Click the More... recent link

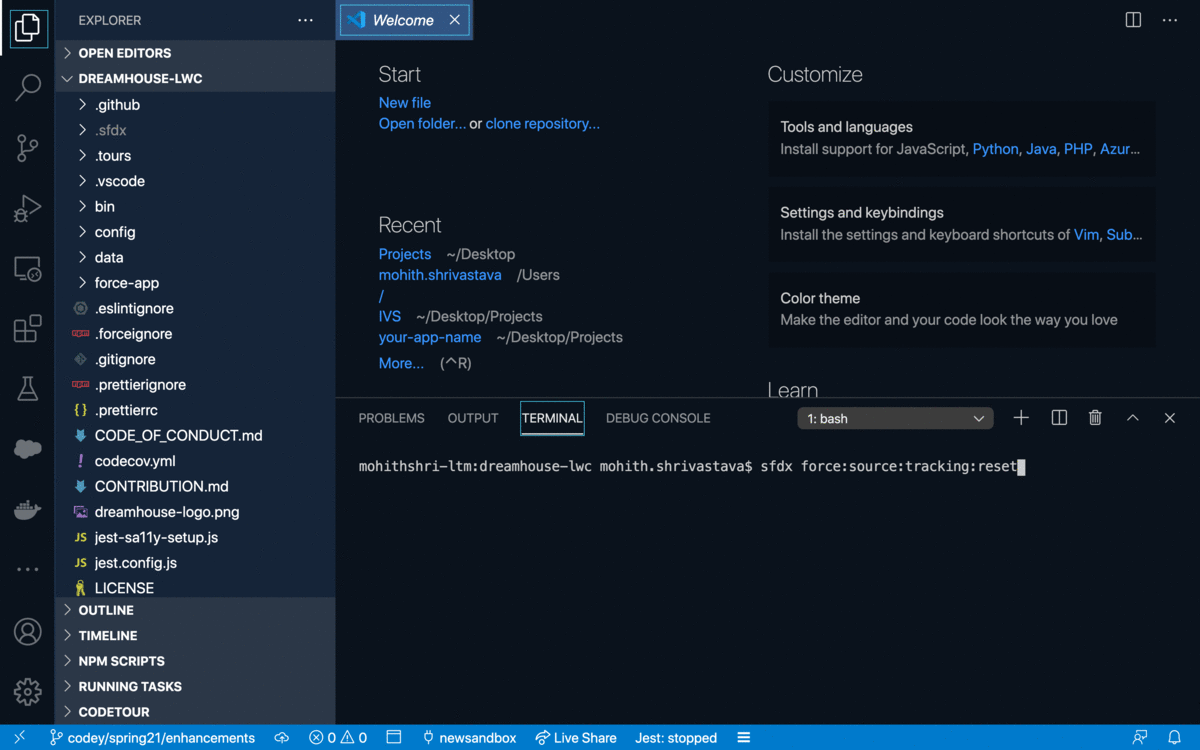401,363
